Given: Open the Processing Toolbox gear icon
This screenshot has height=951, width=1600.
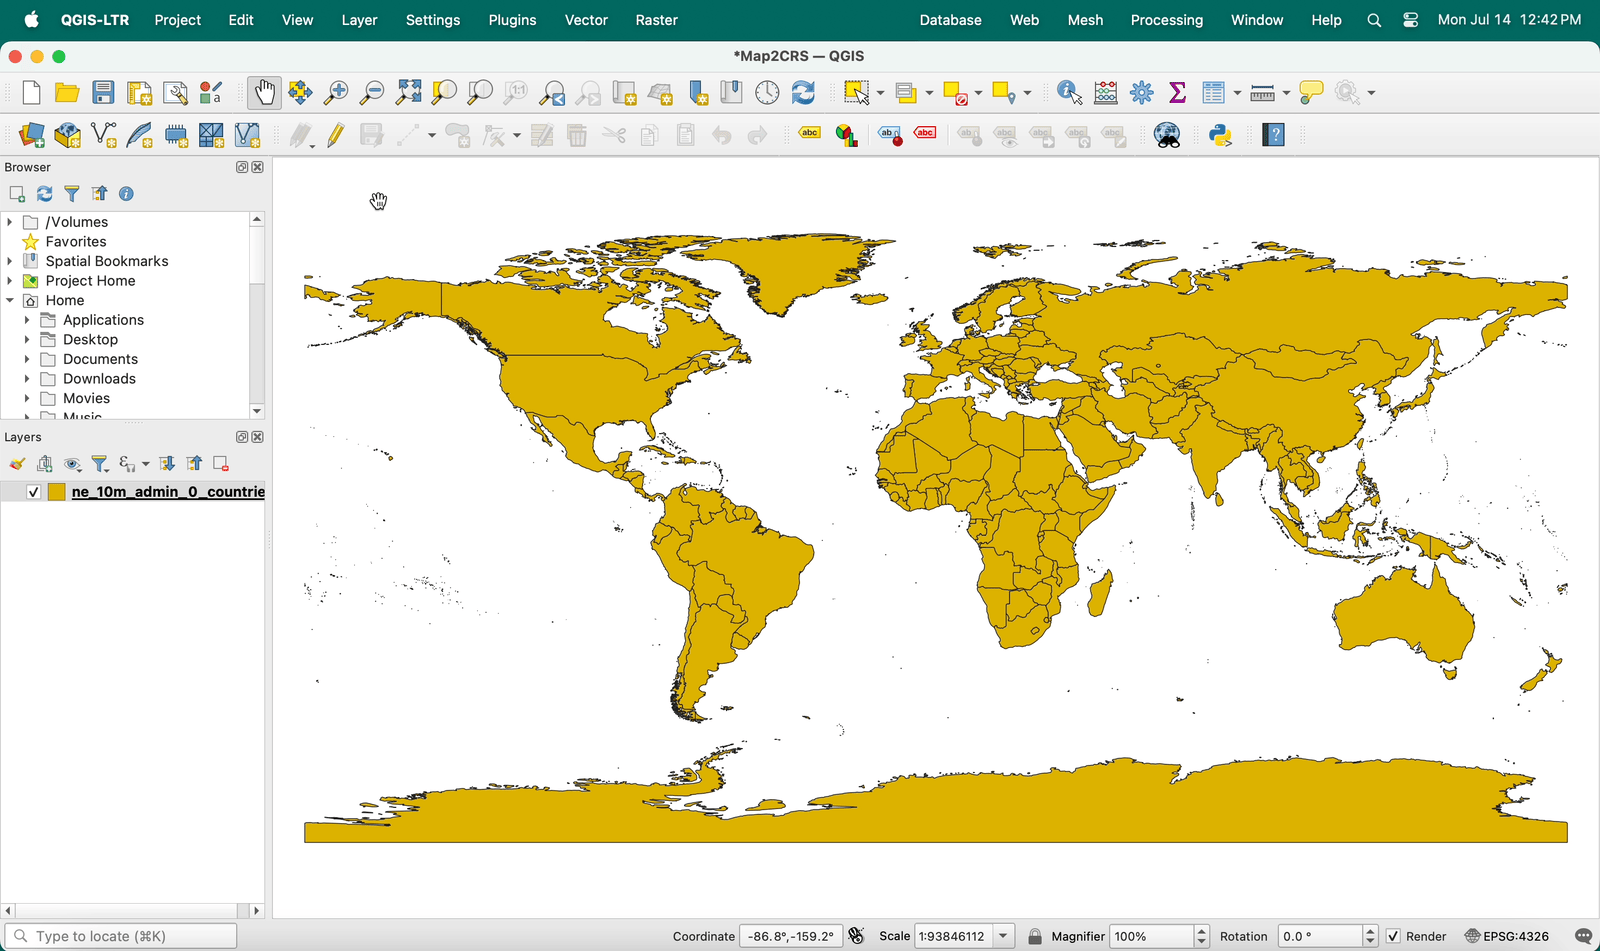Looking at the screenshot, I should pos(1142,93).
